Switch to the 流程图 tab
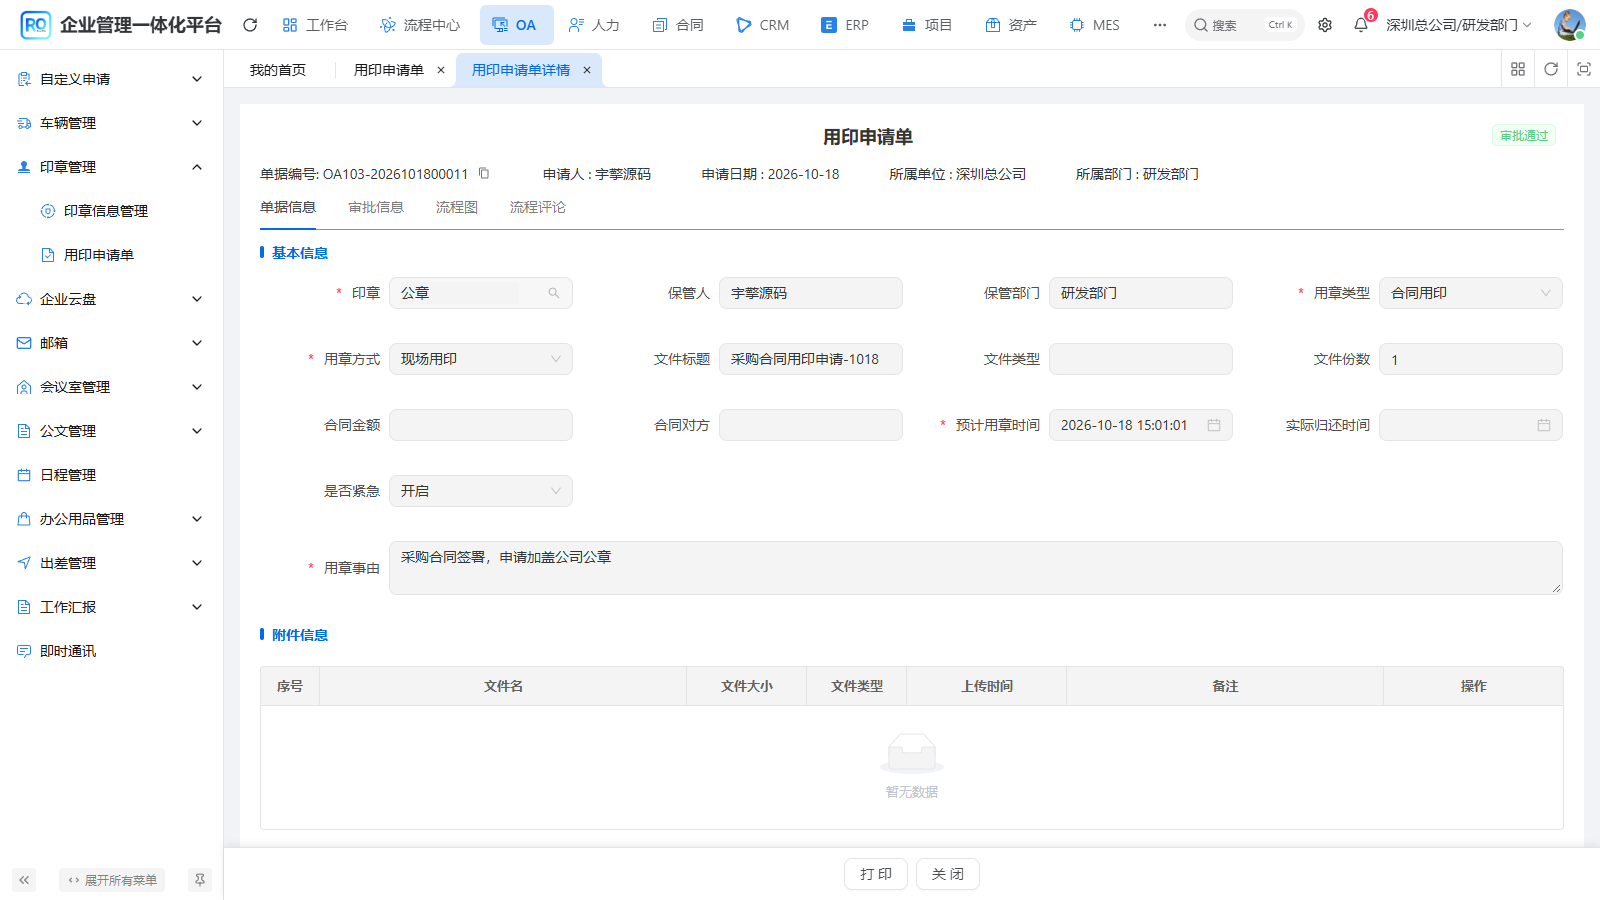 [457, 207]
